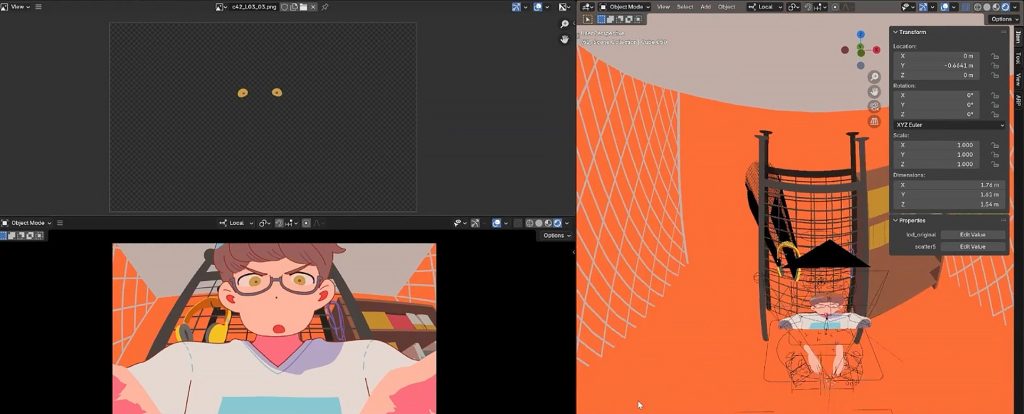Screen dimensions: 1024x414
Task: Collapse the Transform panel
Action: tap(896, 32)
